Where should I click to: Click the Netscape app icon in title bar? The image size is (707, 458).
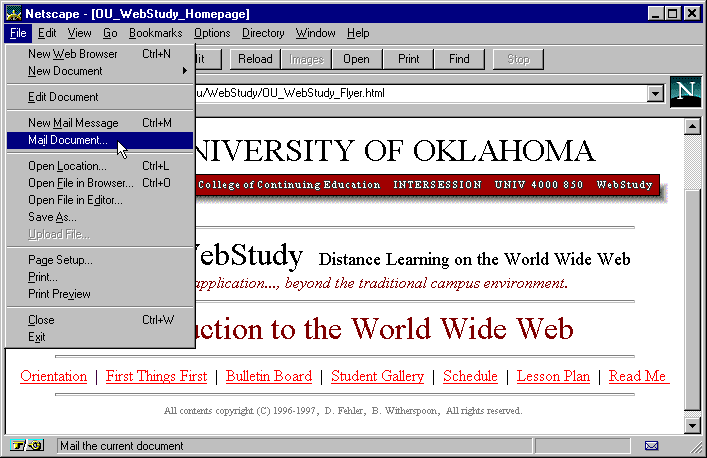pos(14,14)
